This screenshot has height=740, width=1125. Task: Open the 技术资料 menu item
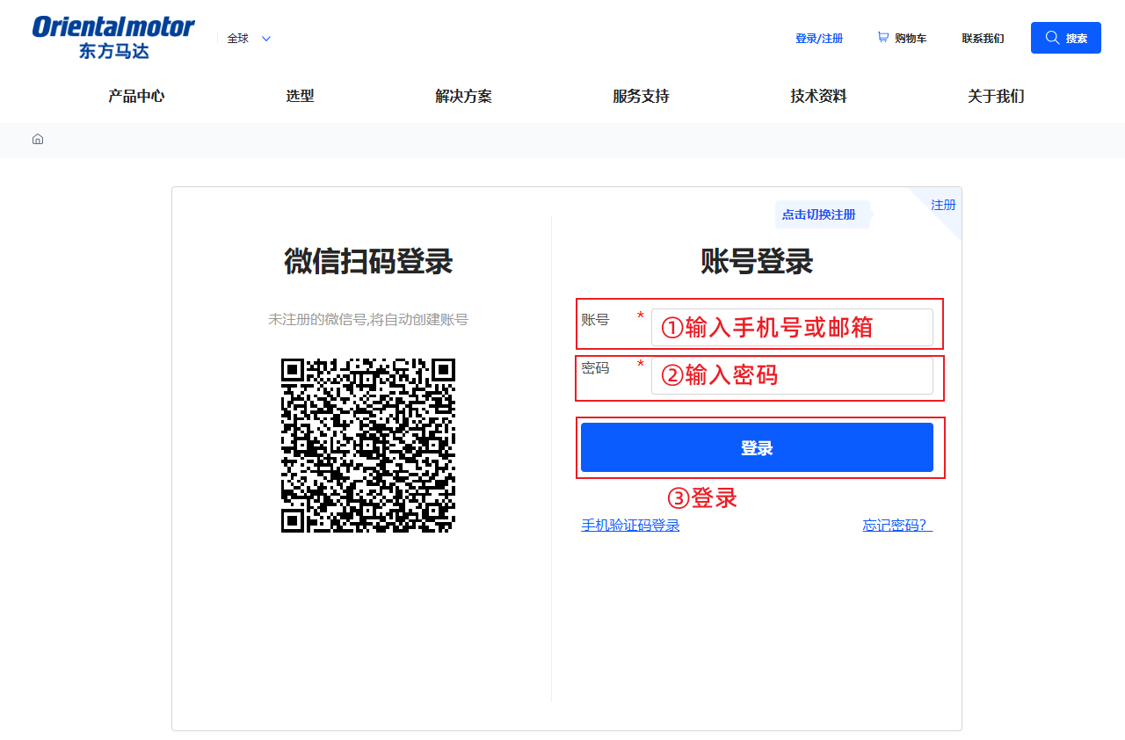click(x=817, y=95)
